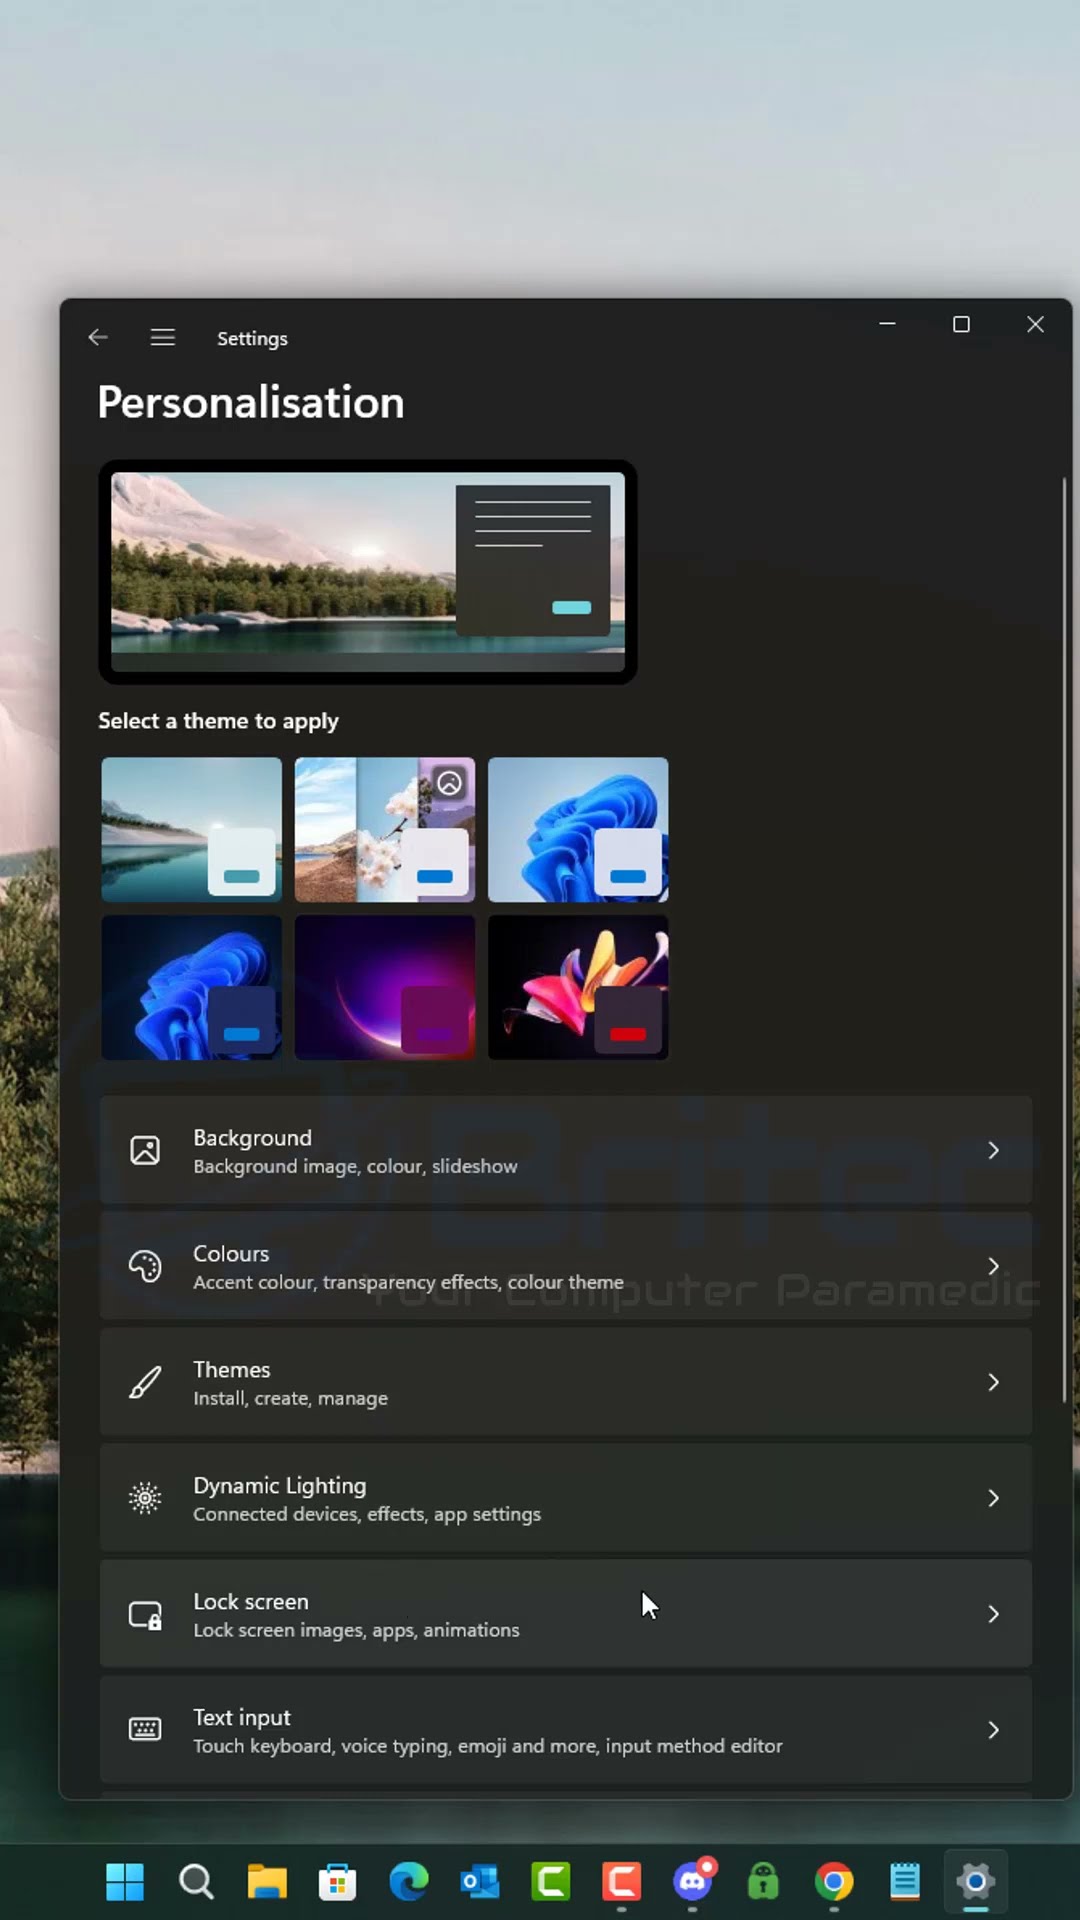This screenshot has width=1080, height=1920.
Task: Maximize the Settings window
Action: (x=961, y=324)
